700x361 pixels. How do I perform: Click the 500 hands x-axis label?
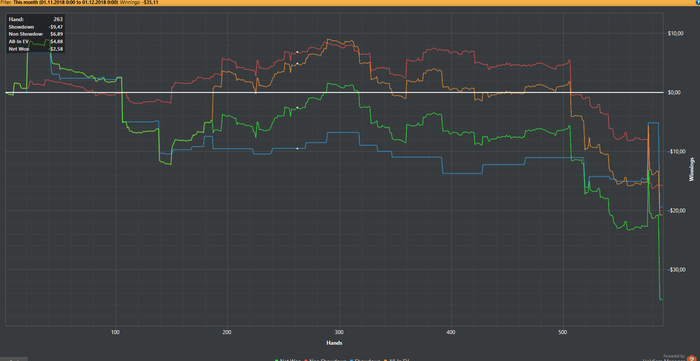563,332
